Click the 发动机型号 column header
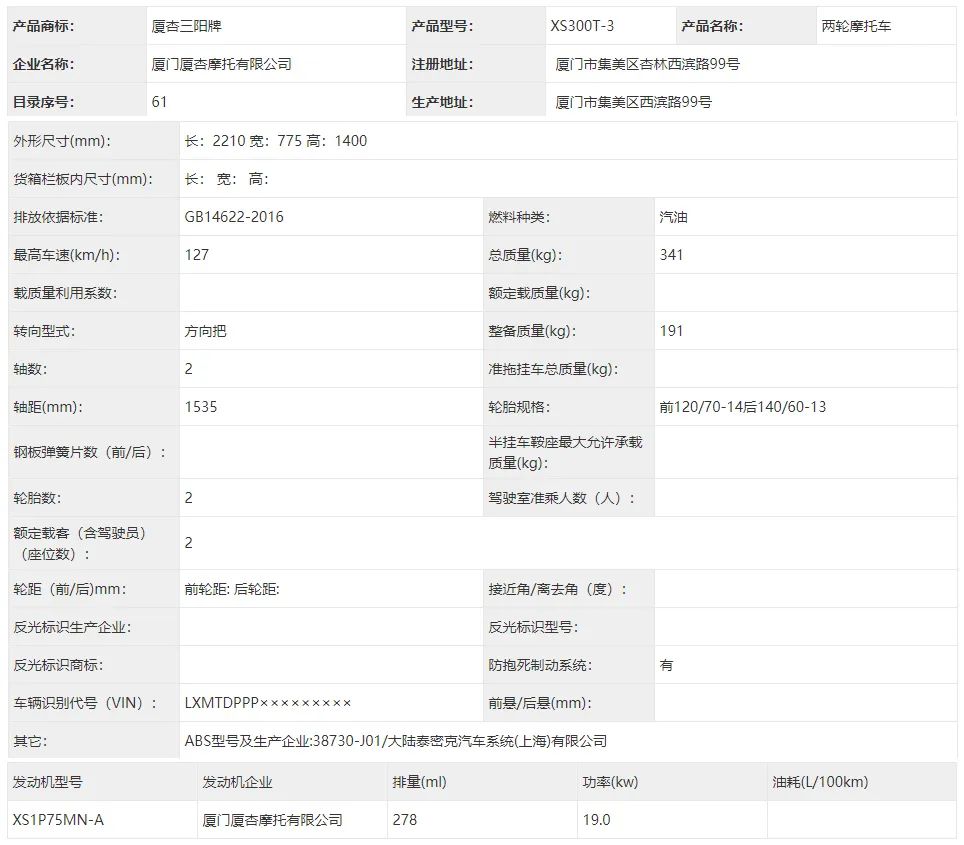This screenshot has width=964, height=845. pos(47,782)
